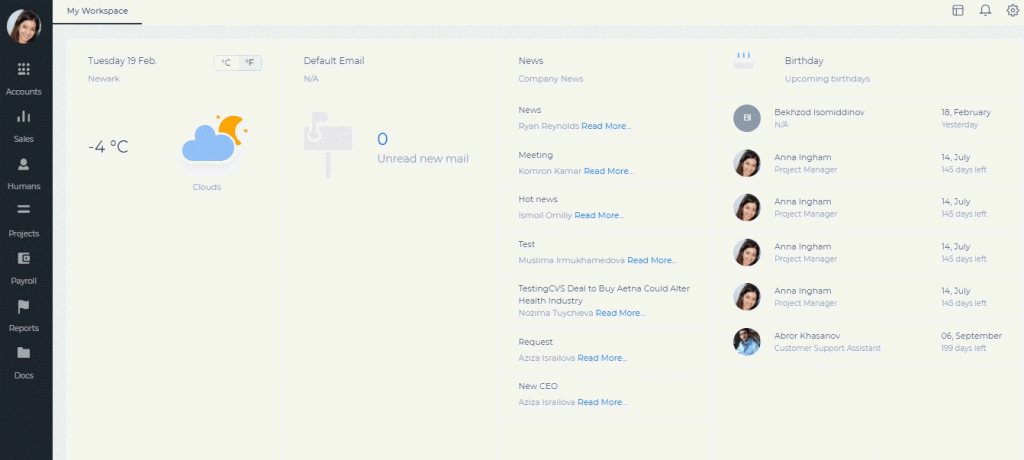Click the 18, February birthday date
1024x460 pixels.
click(966, 112)
